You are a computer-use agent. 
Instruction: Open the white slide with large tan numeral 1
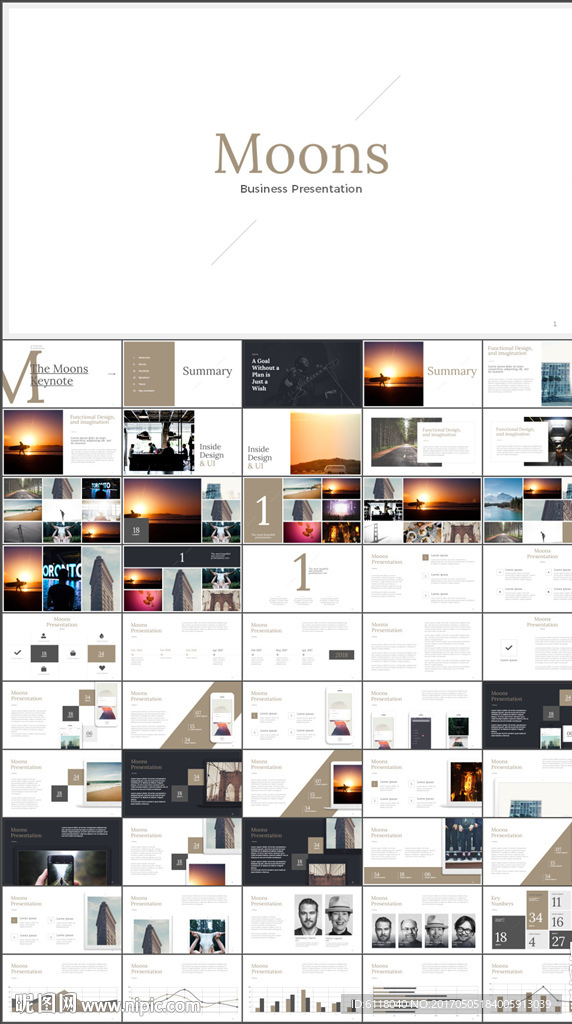coord(302,579)
